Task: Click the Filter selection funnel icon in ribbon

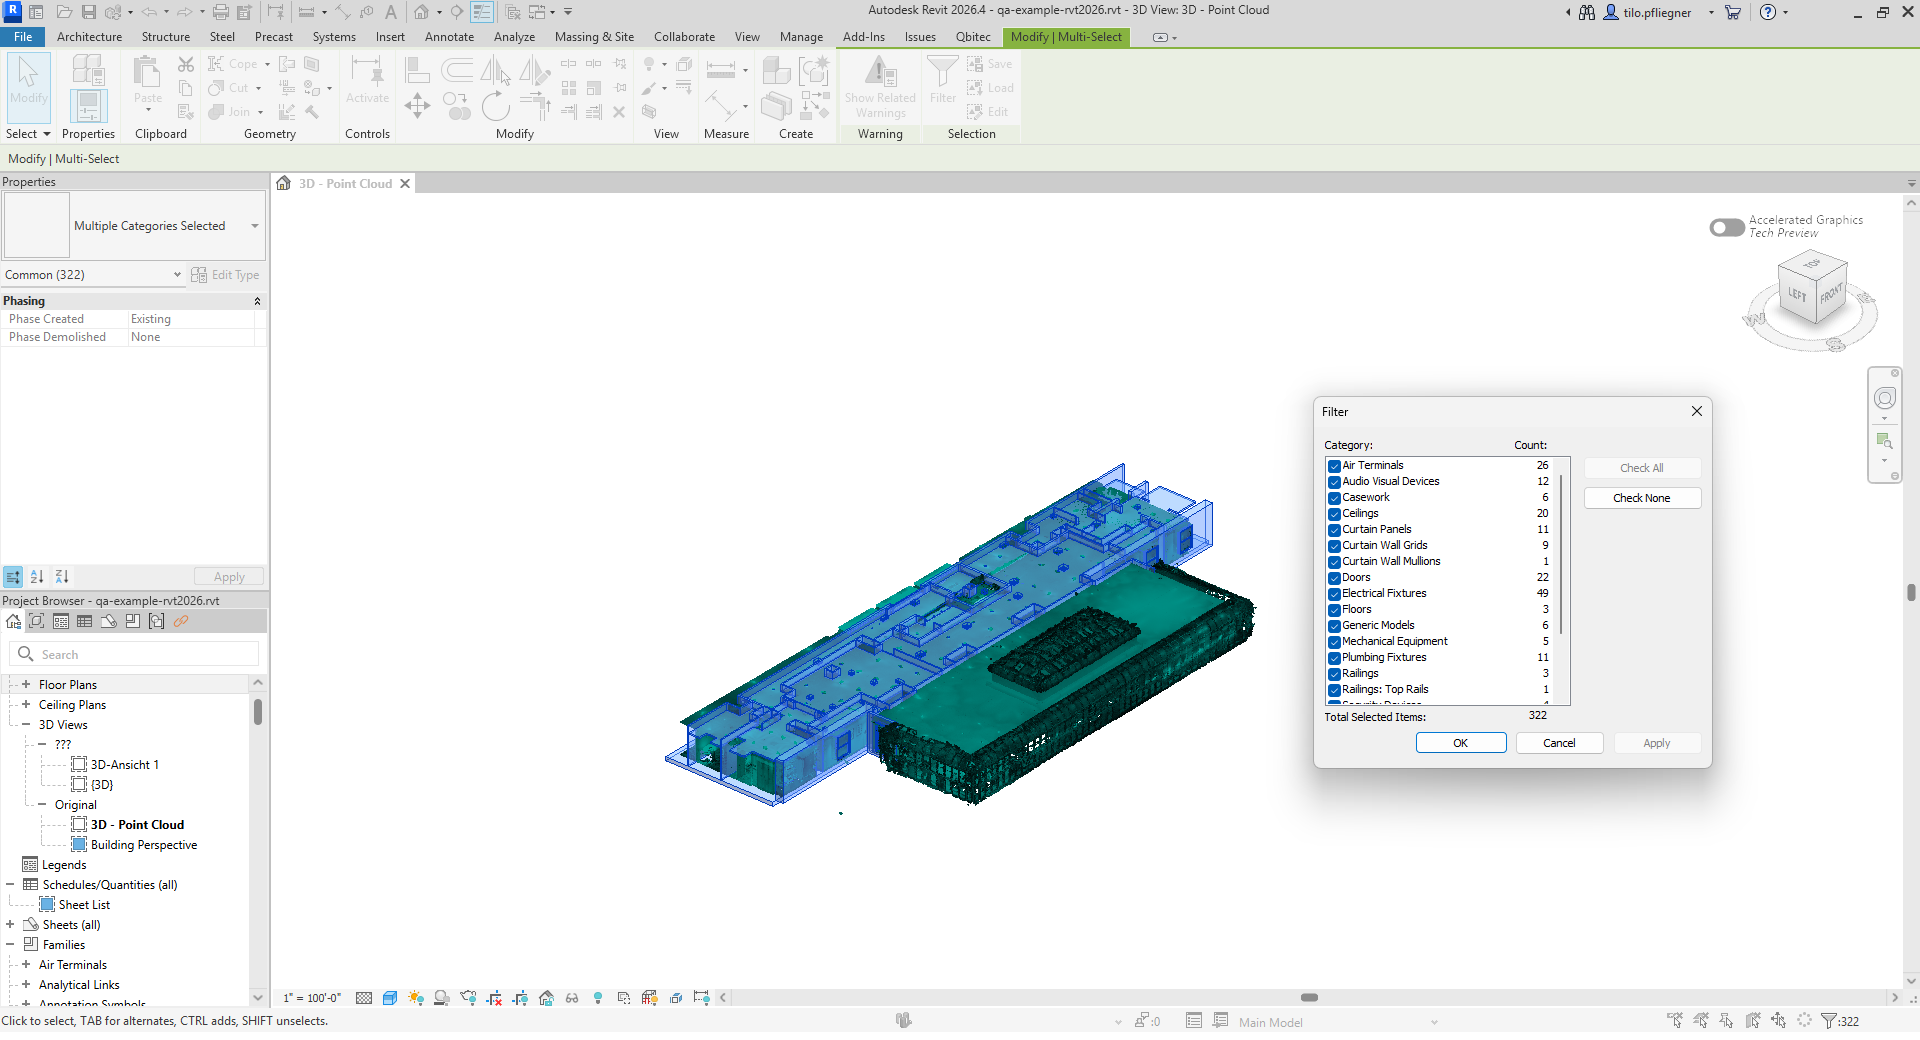Action: point(942,72)
